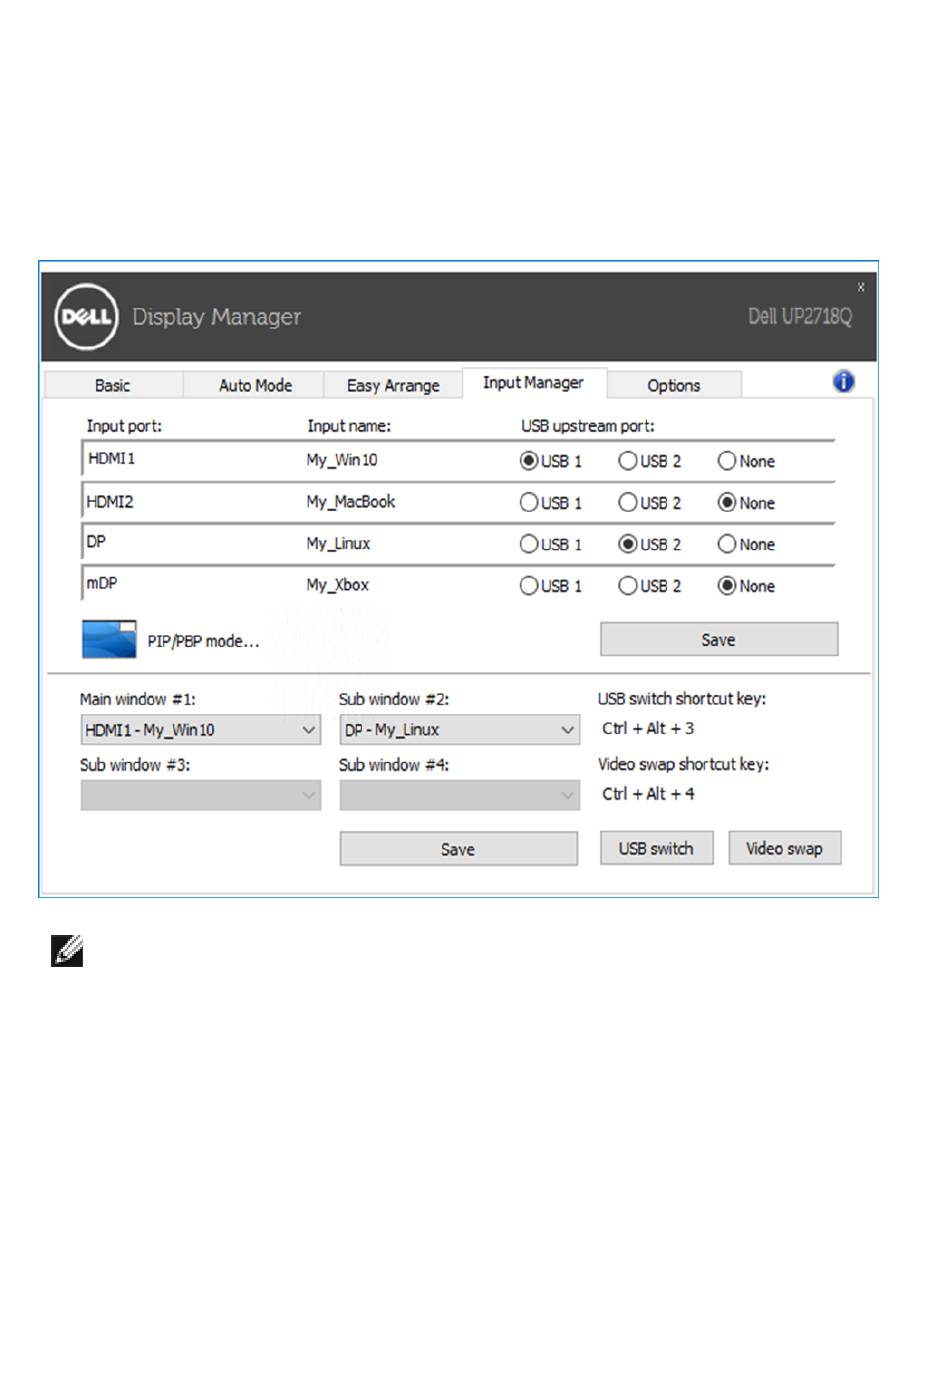Select None for HDMI2
Screen dimensions: 950x1374
(727, 503)
